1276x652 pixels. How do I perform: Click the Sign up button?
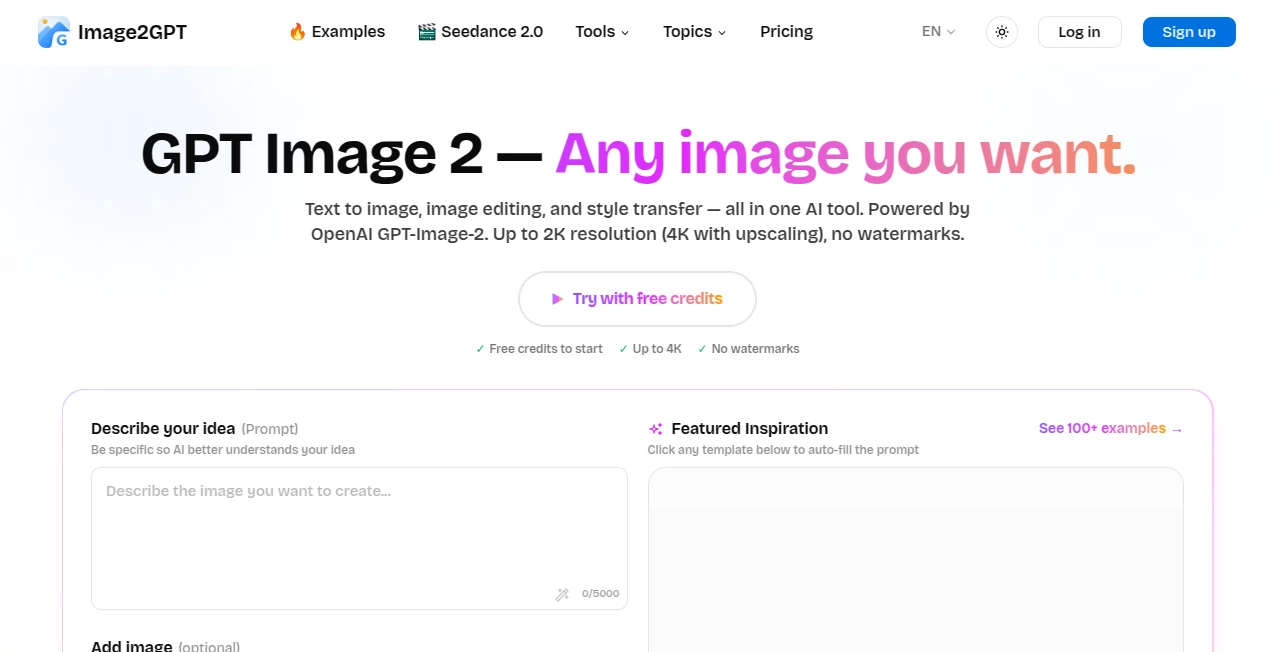tap(1189, 32)
